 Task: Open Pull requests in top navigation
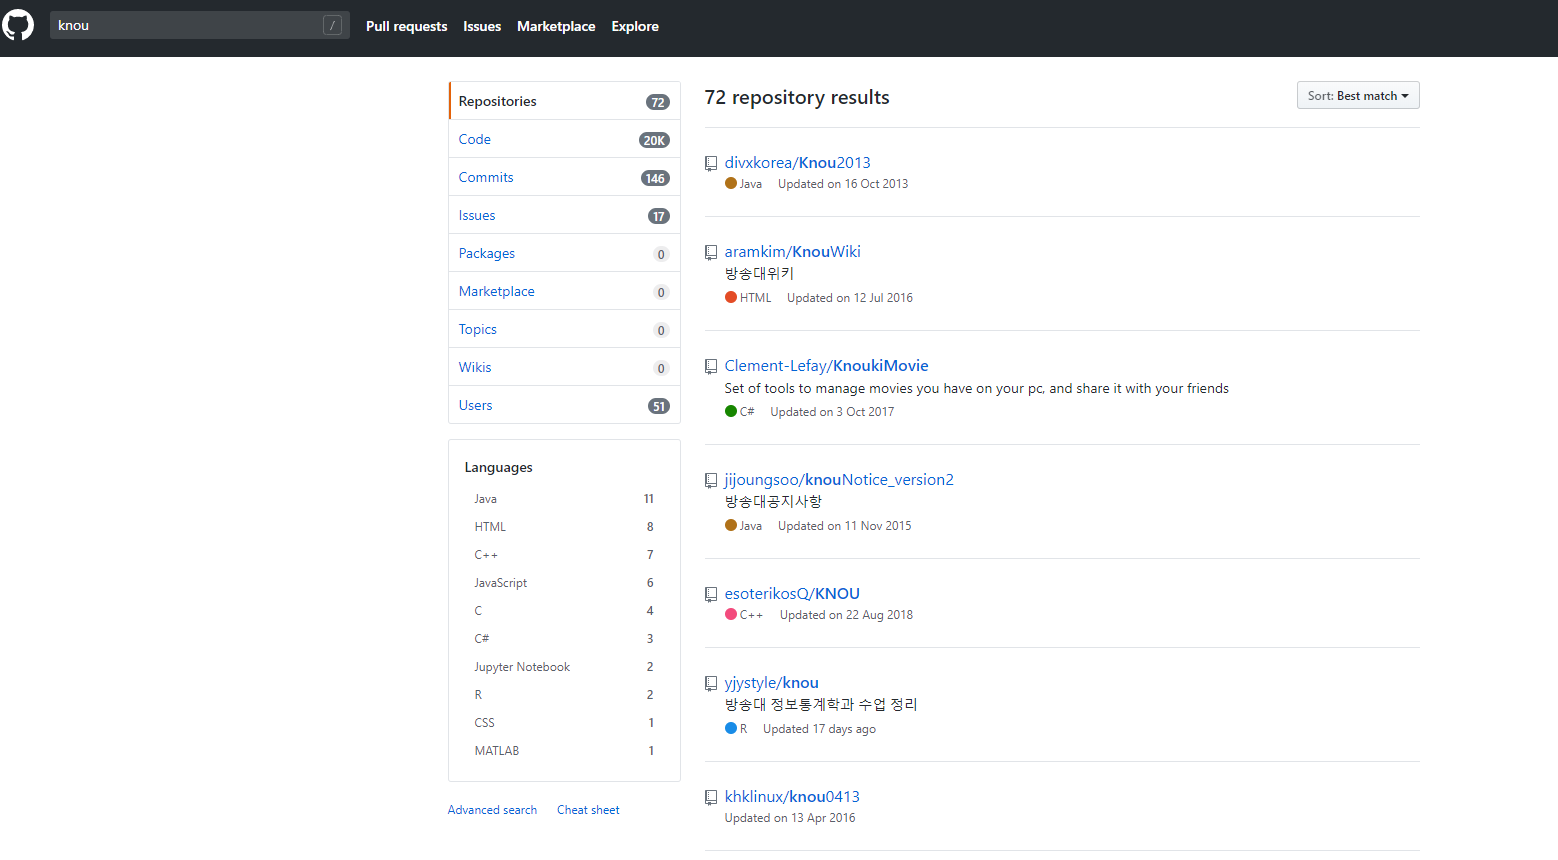tap(406, 26)
